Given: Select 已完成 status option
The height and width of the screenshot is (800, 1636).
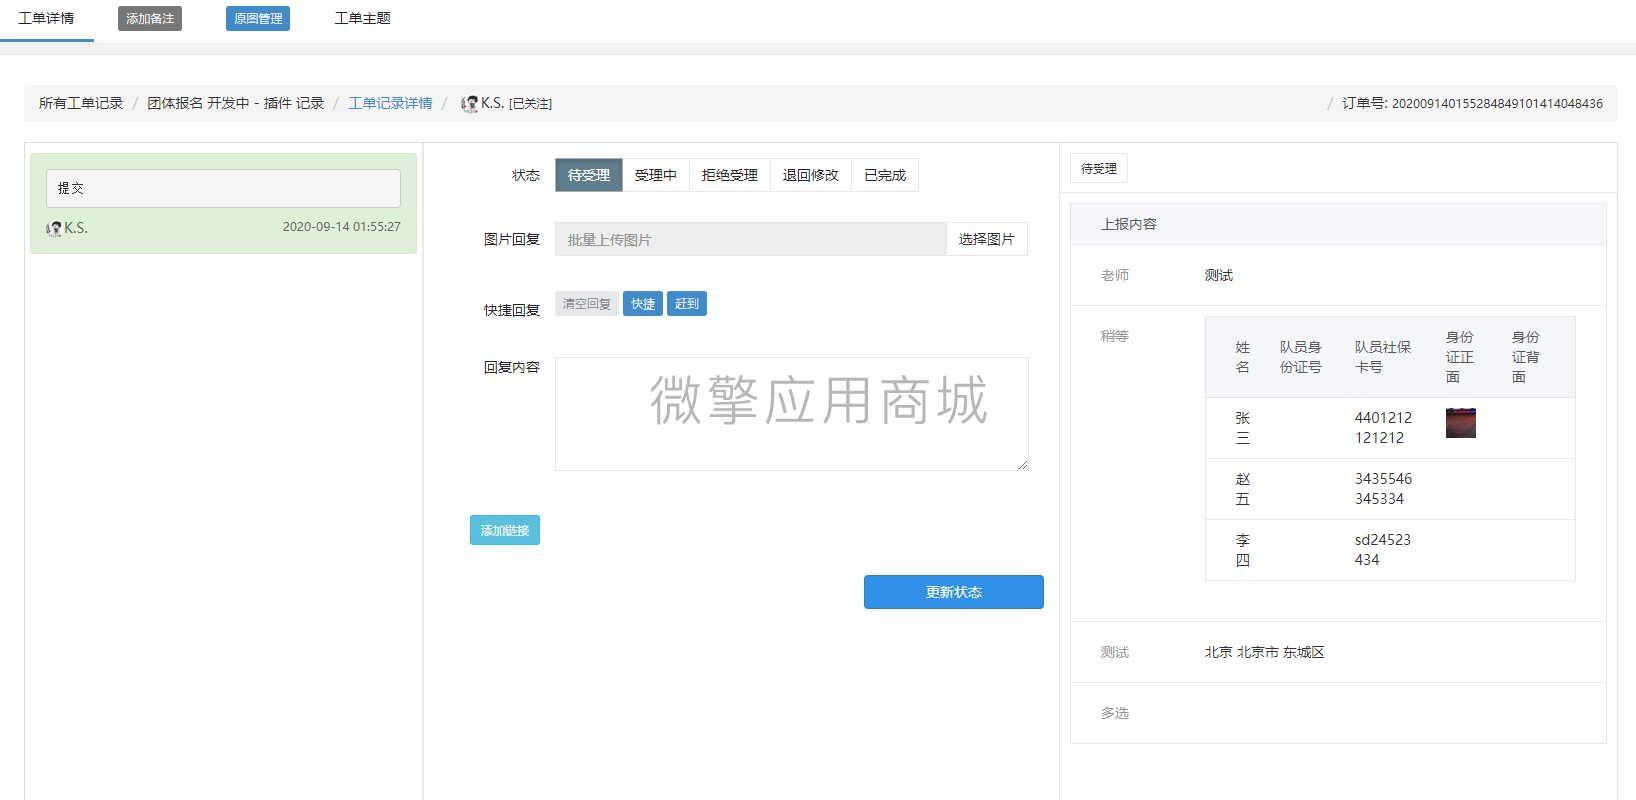Looking at the screenshot, I should [x=885, y=175].
